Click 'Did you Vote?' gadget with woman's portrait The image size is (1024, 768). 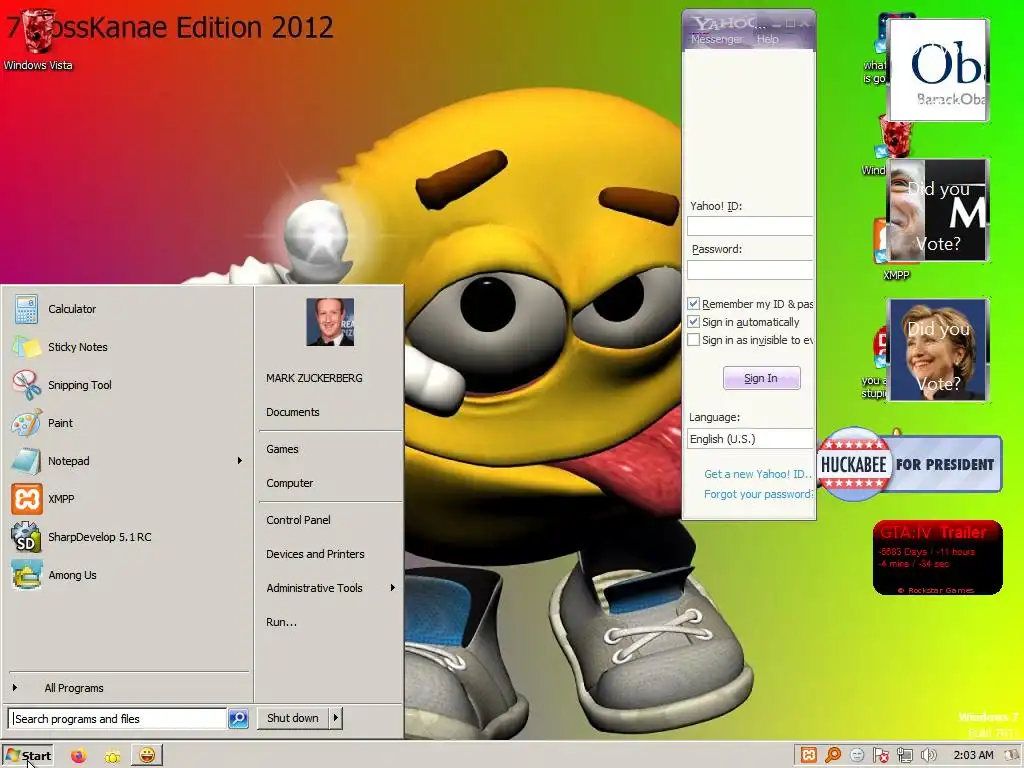pyautogui.click(x=938, y=350)
